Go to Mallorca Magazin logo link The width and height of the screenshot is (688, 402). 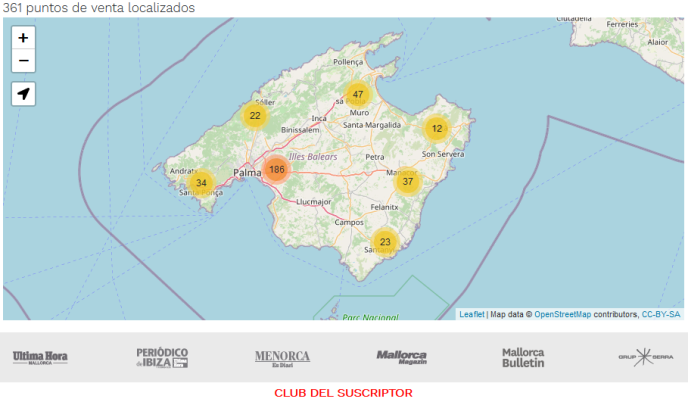pyautogui.click(x=402, y=357)
